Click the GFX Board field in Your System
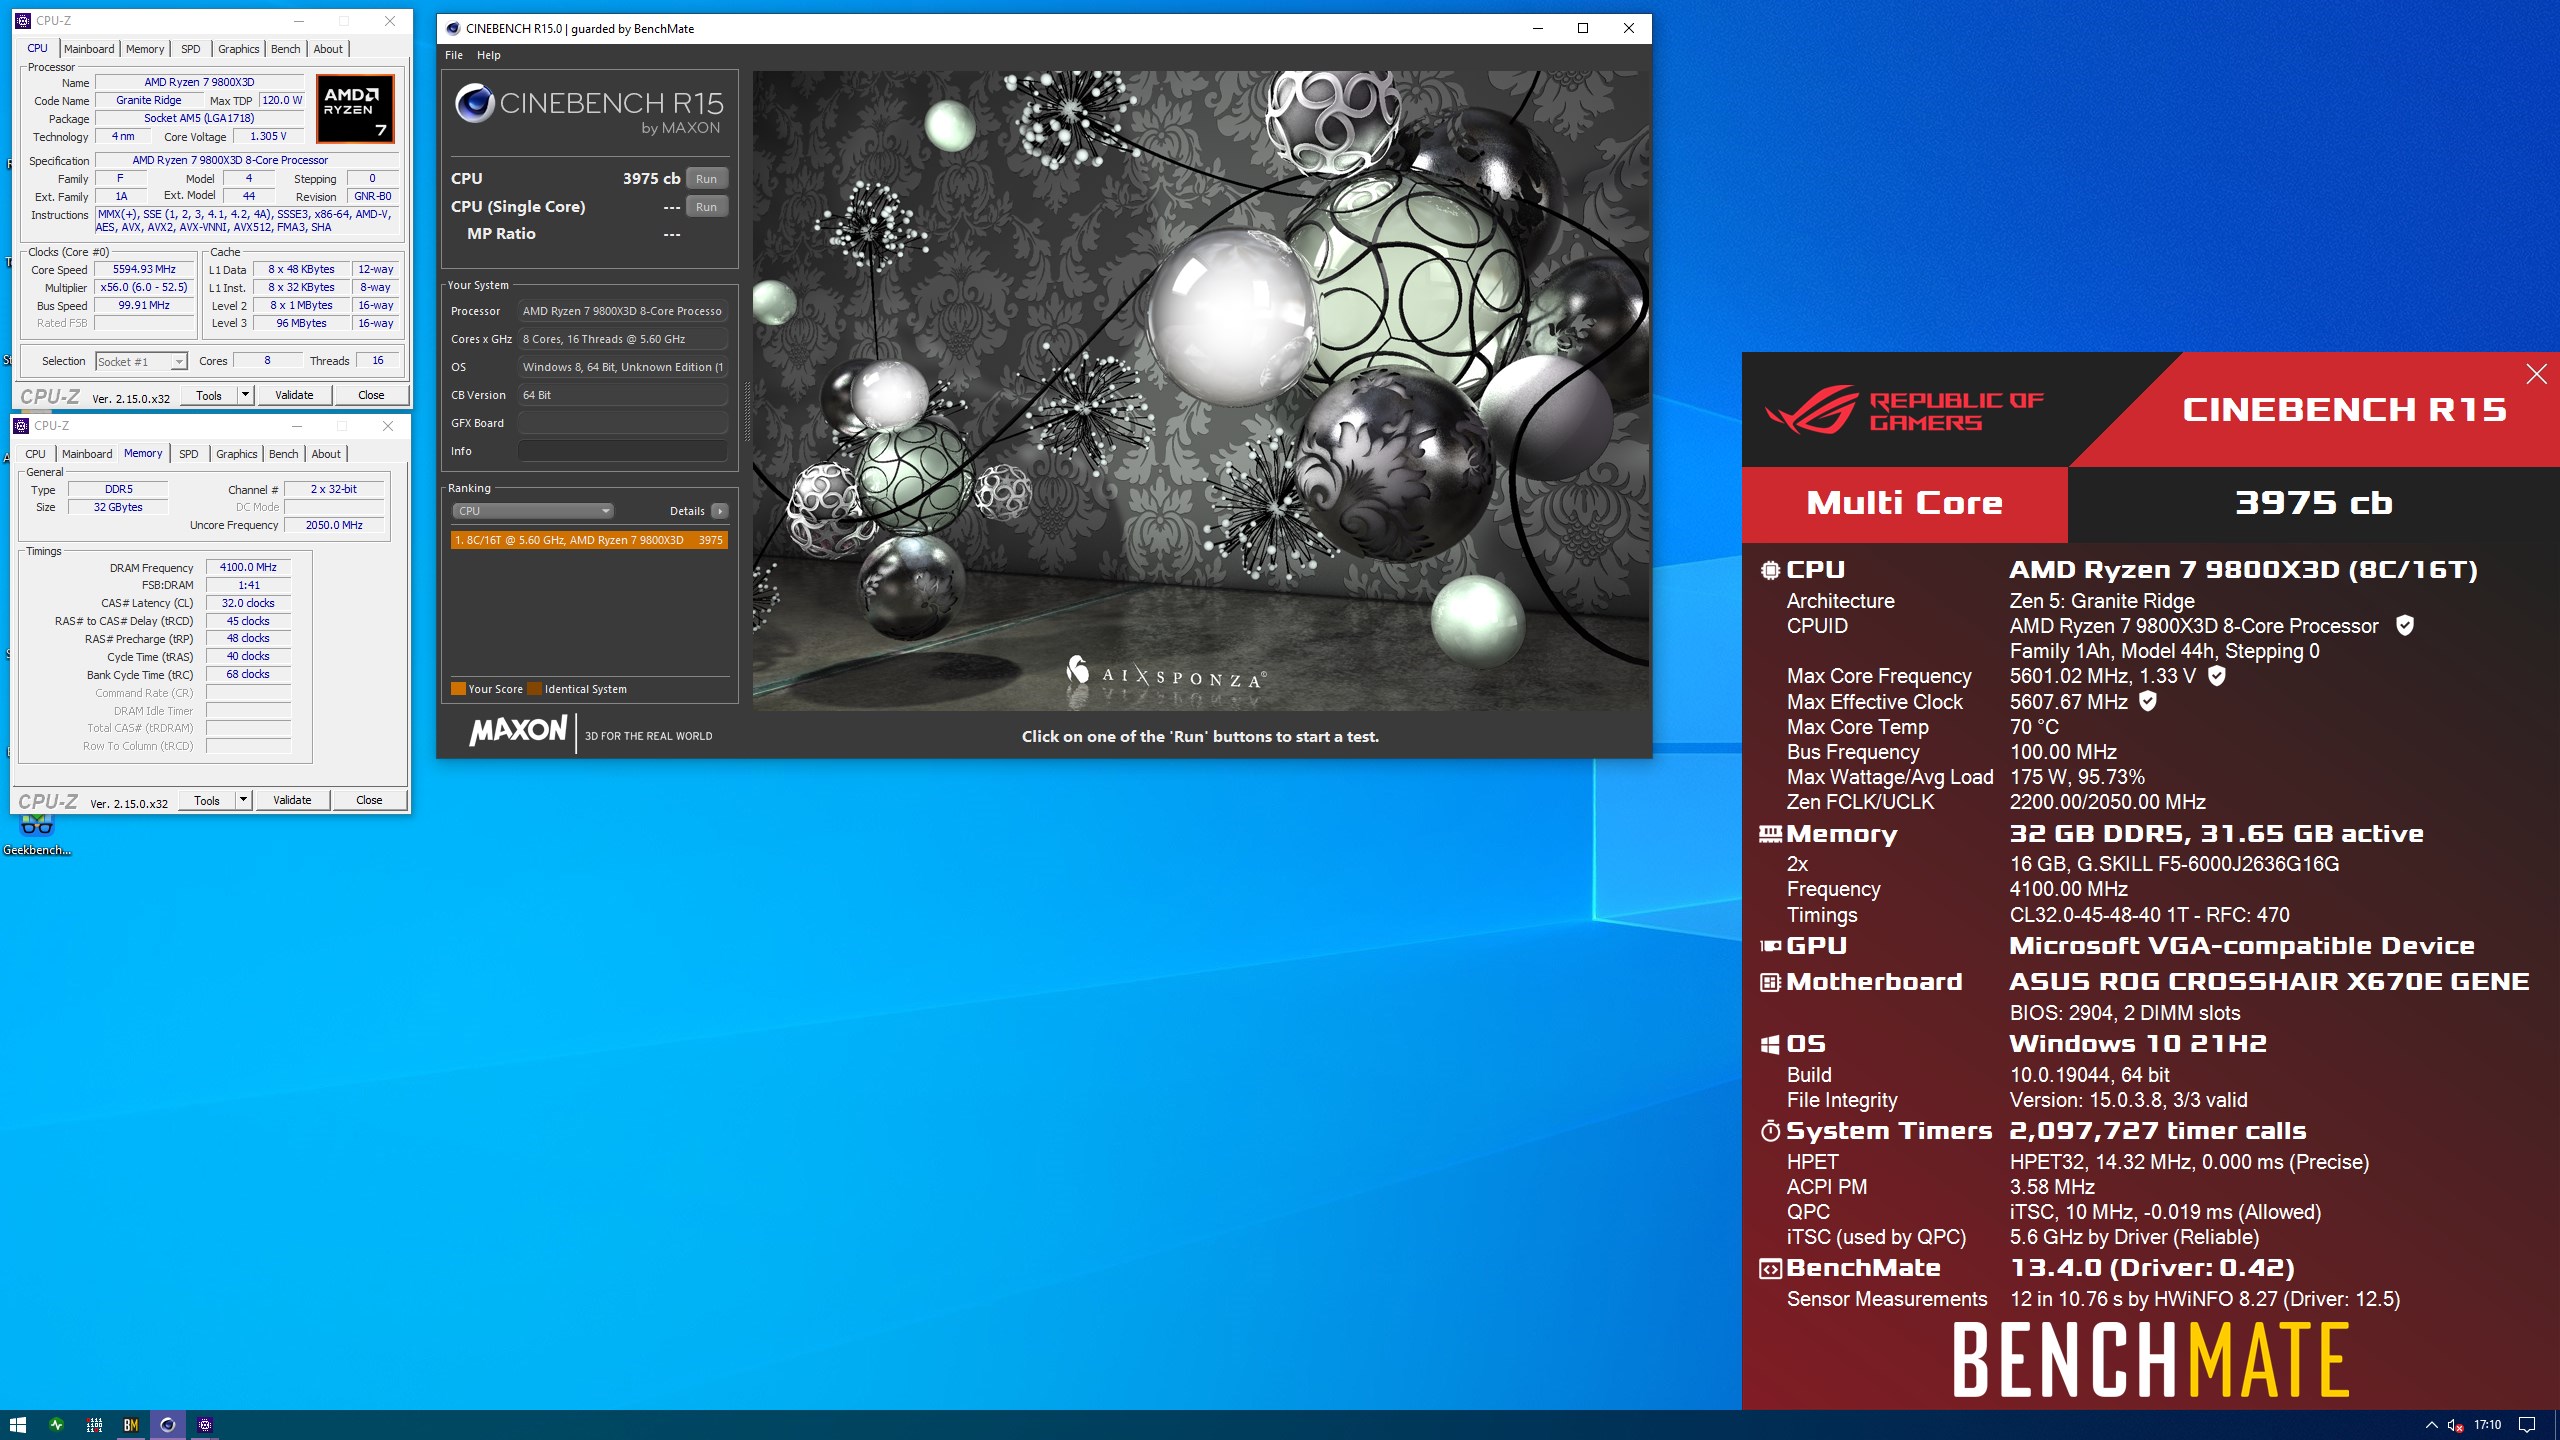The height and width of the screenshot is (1440, 2560). pyautogui.click(x=622, y=423)
